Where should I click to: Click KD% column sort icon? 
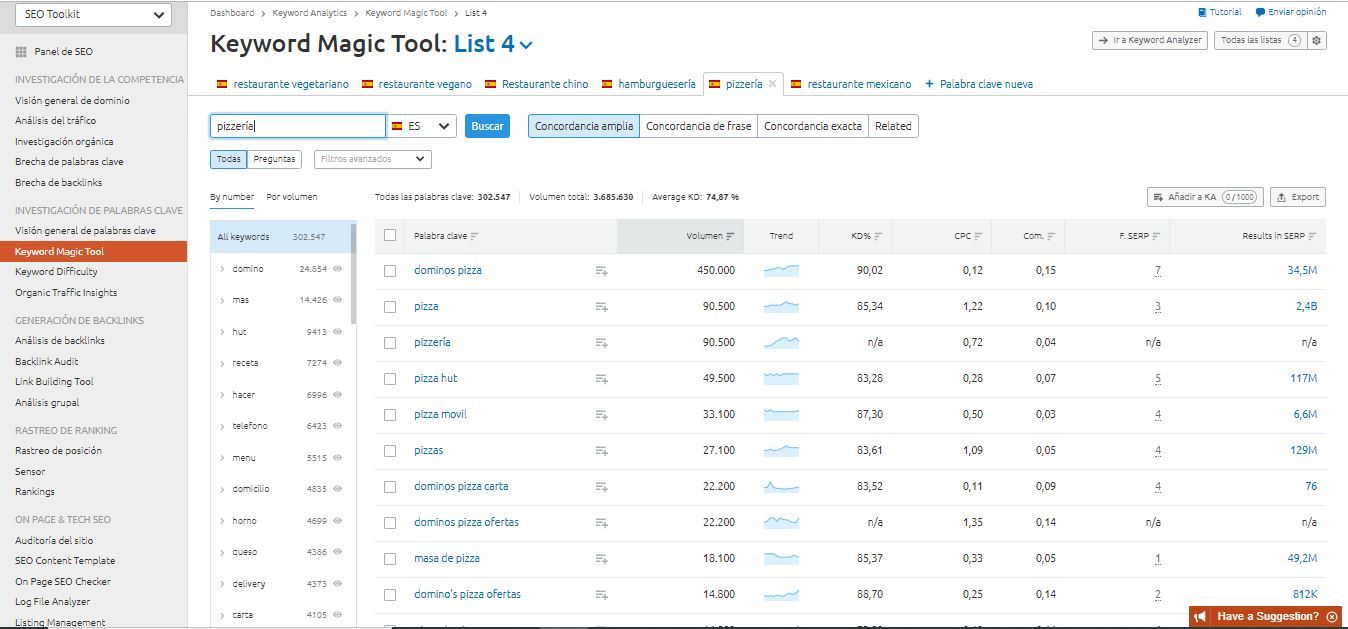[878, 236]
